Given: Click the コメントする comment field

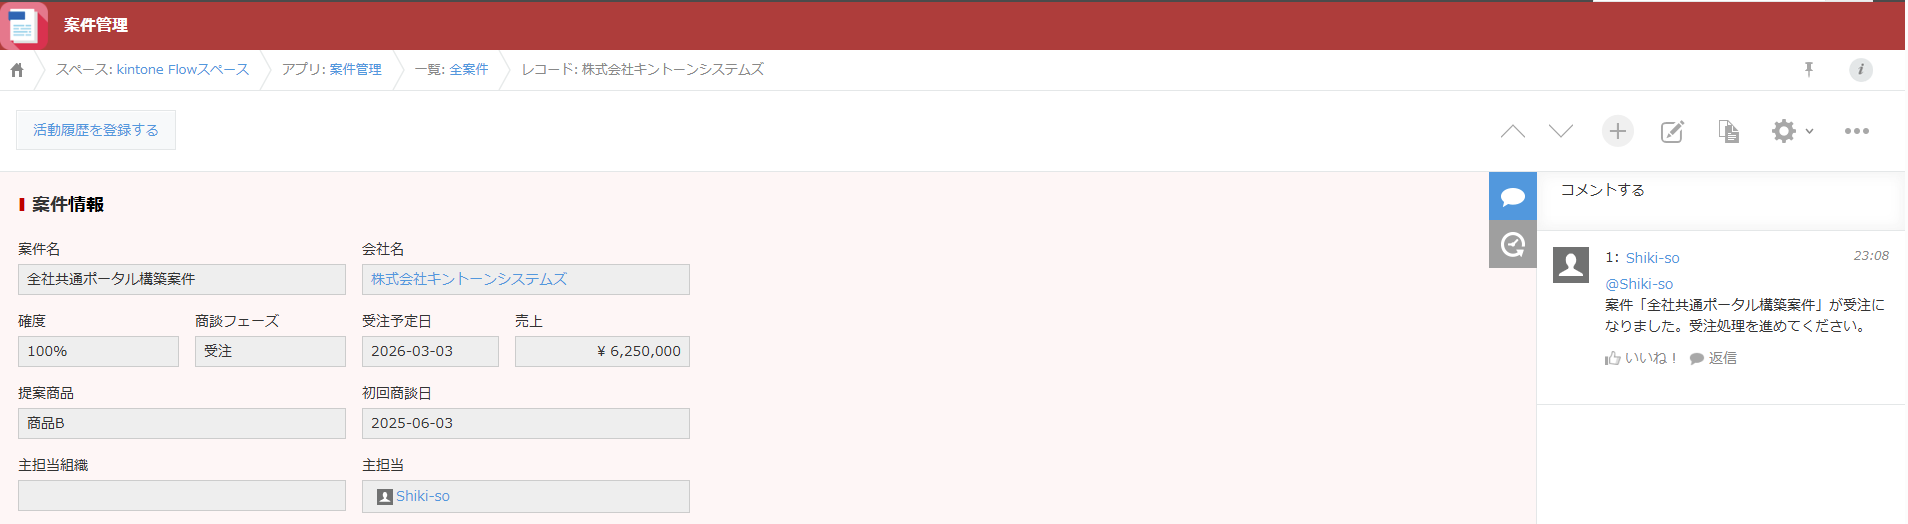Looking at the screenshot, I should point(1720,200).
